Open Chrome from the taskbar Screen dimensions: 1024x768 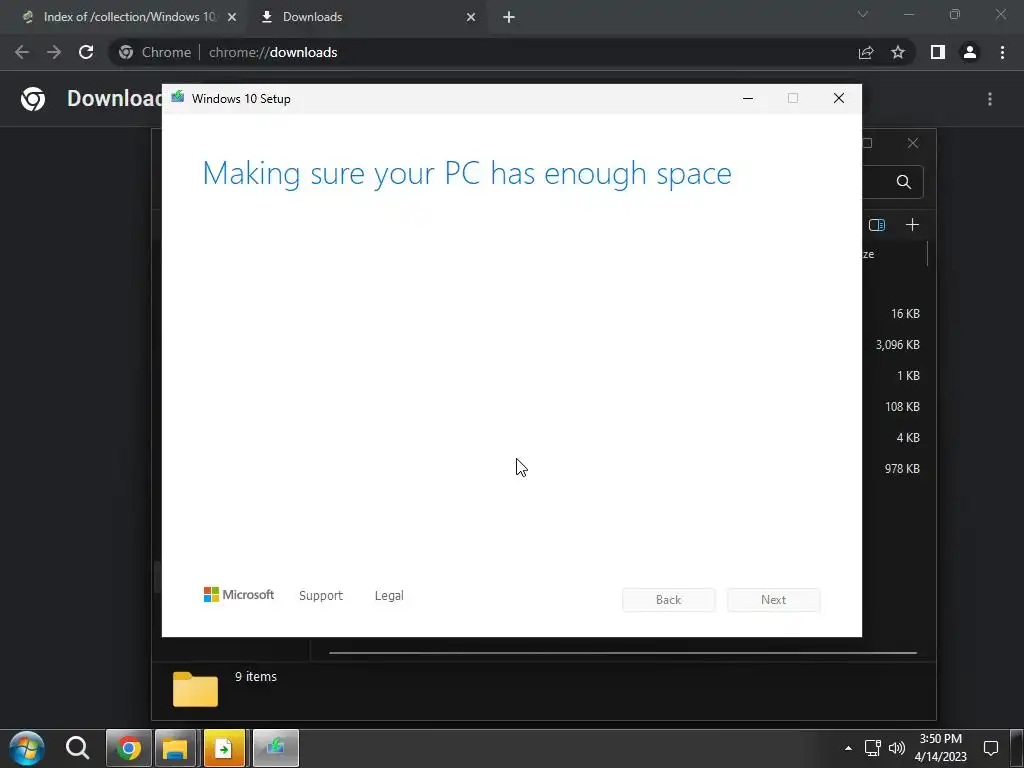click(x=129, y=748)
